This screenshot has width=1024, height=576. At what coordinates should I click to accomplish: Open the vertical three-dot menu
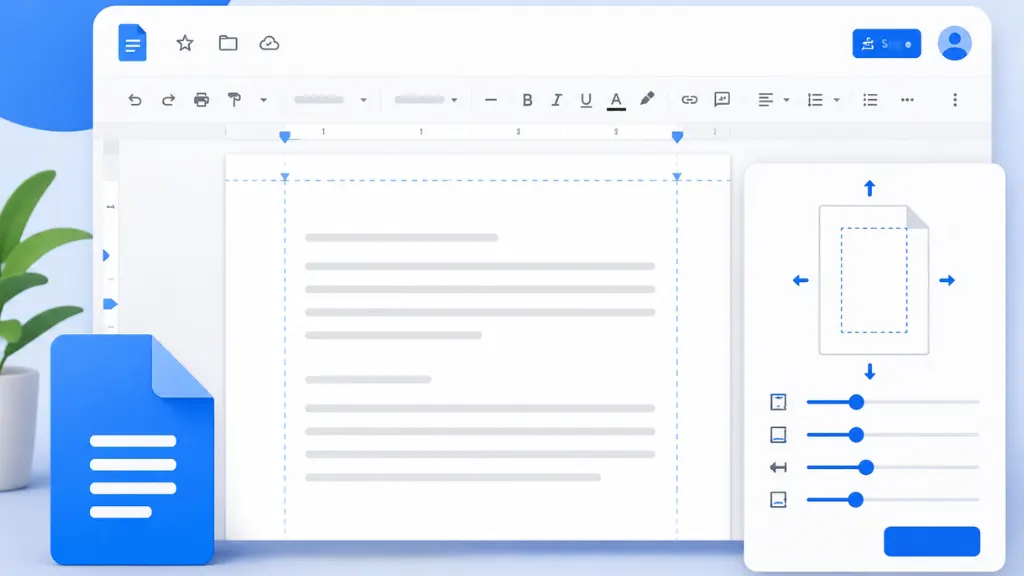pyautogui.click(x=955, y=100)
